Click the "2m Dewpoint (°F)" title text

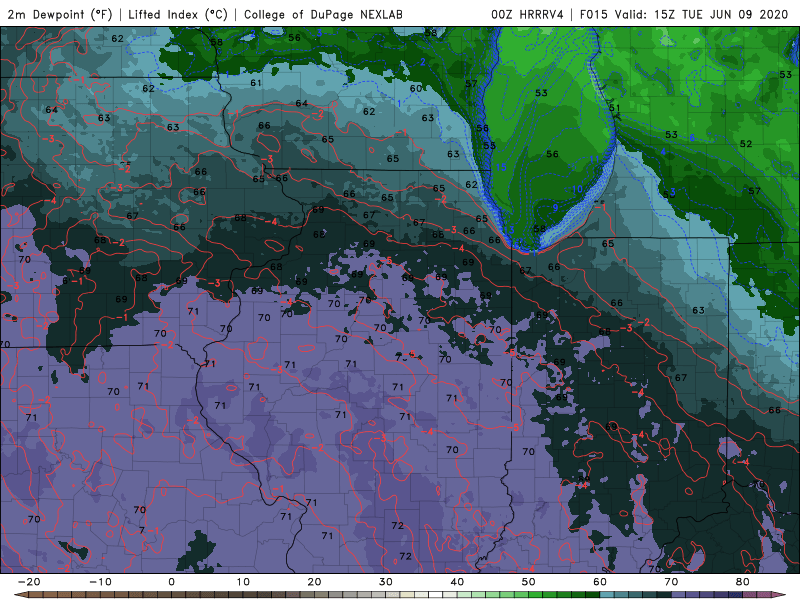click(x=60, y=15)
